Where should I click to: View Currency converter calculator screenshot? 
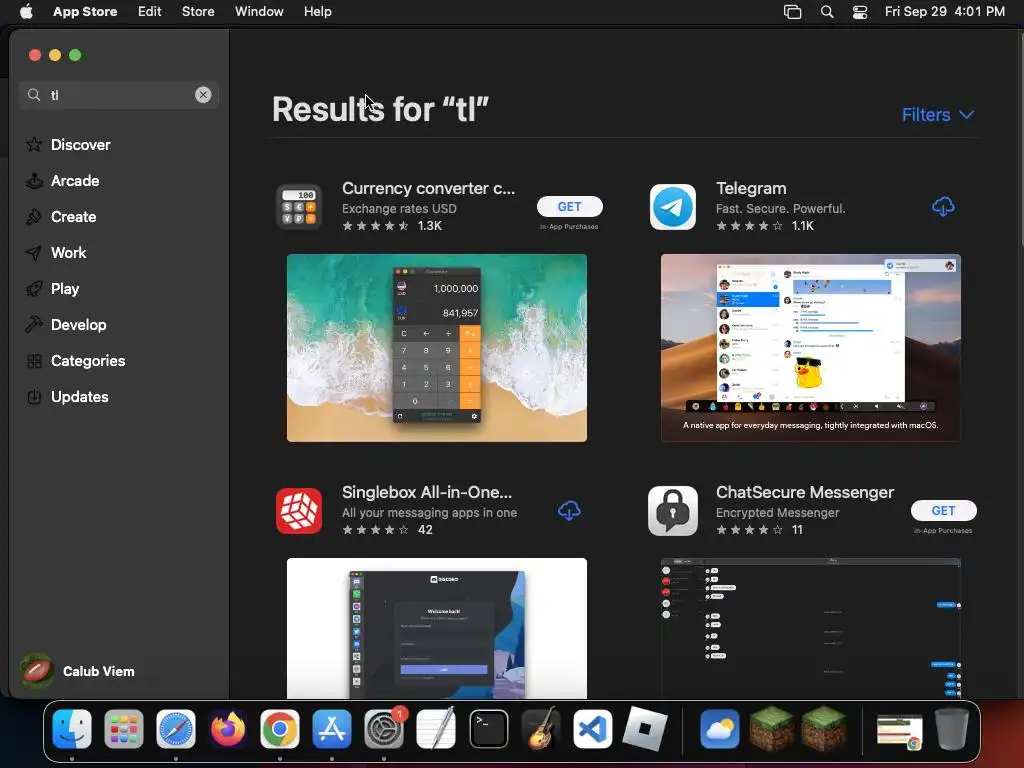click(x=437, y=348)
